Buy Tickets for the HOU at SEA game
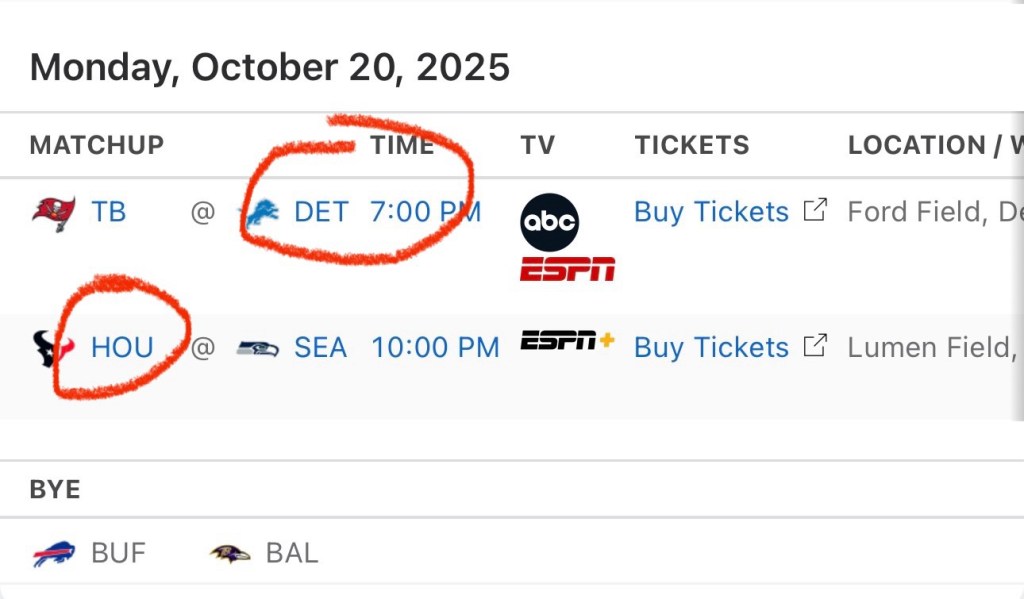Image resolution: width=1024 pixels, height=599 pixels. coord(711,348)
